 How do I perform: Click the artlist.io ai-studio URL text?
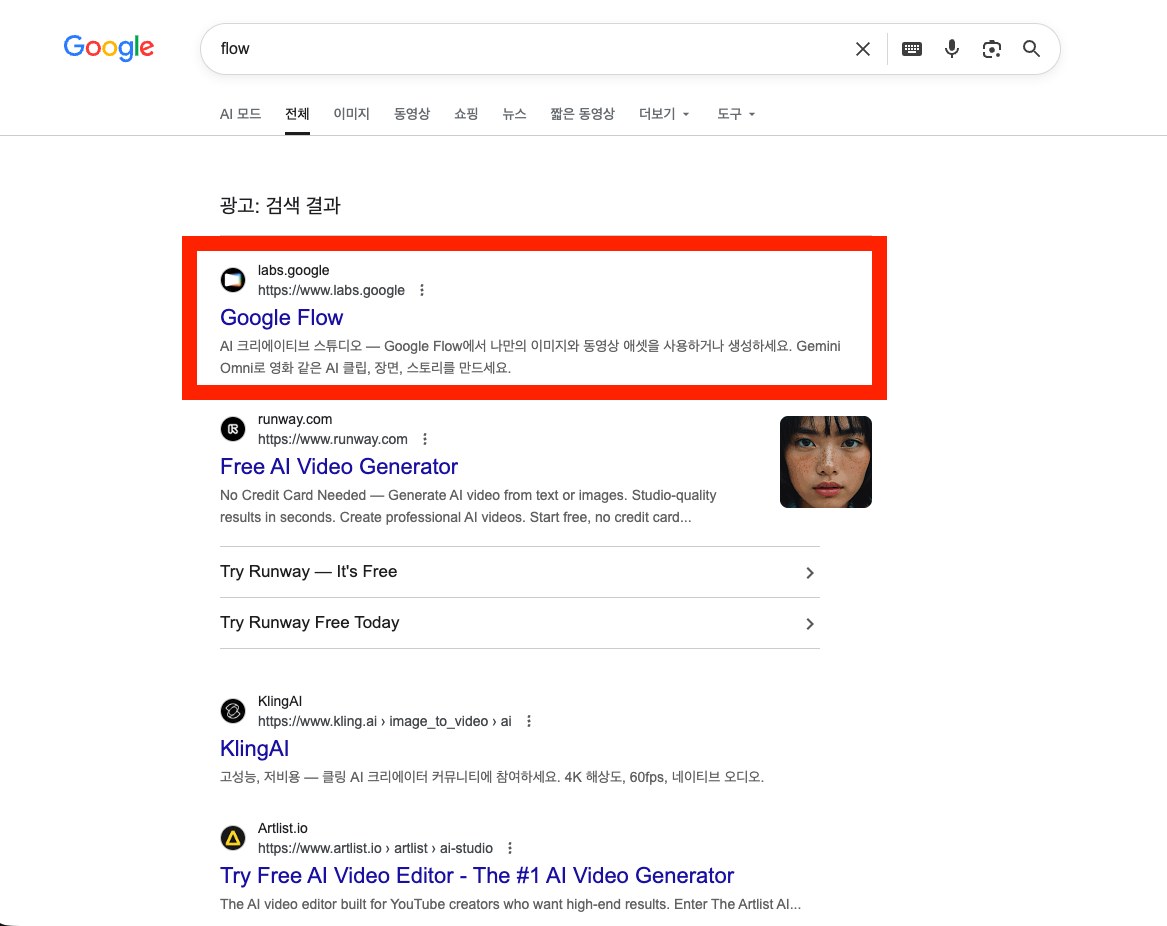(375, 849)
